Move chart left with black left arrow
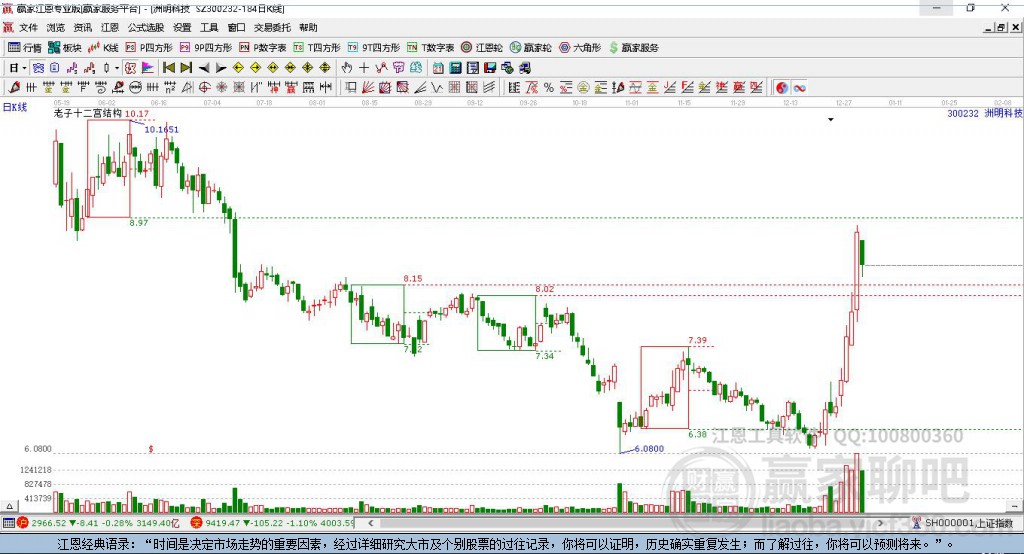 pos(204,68)
